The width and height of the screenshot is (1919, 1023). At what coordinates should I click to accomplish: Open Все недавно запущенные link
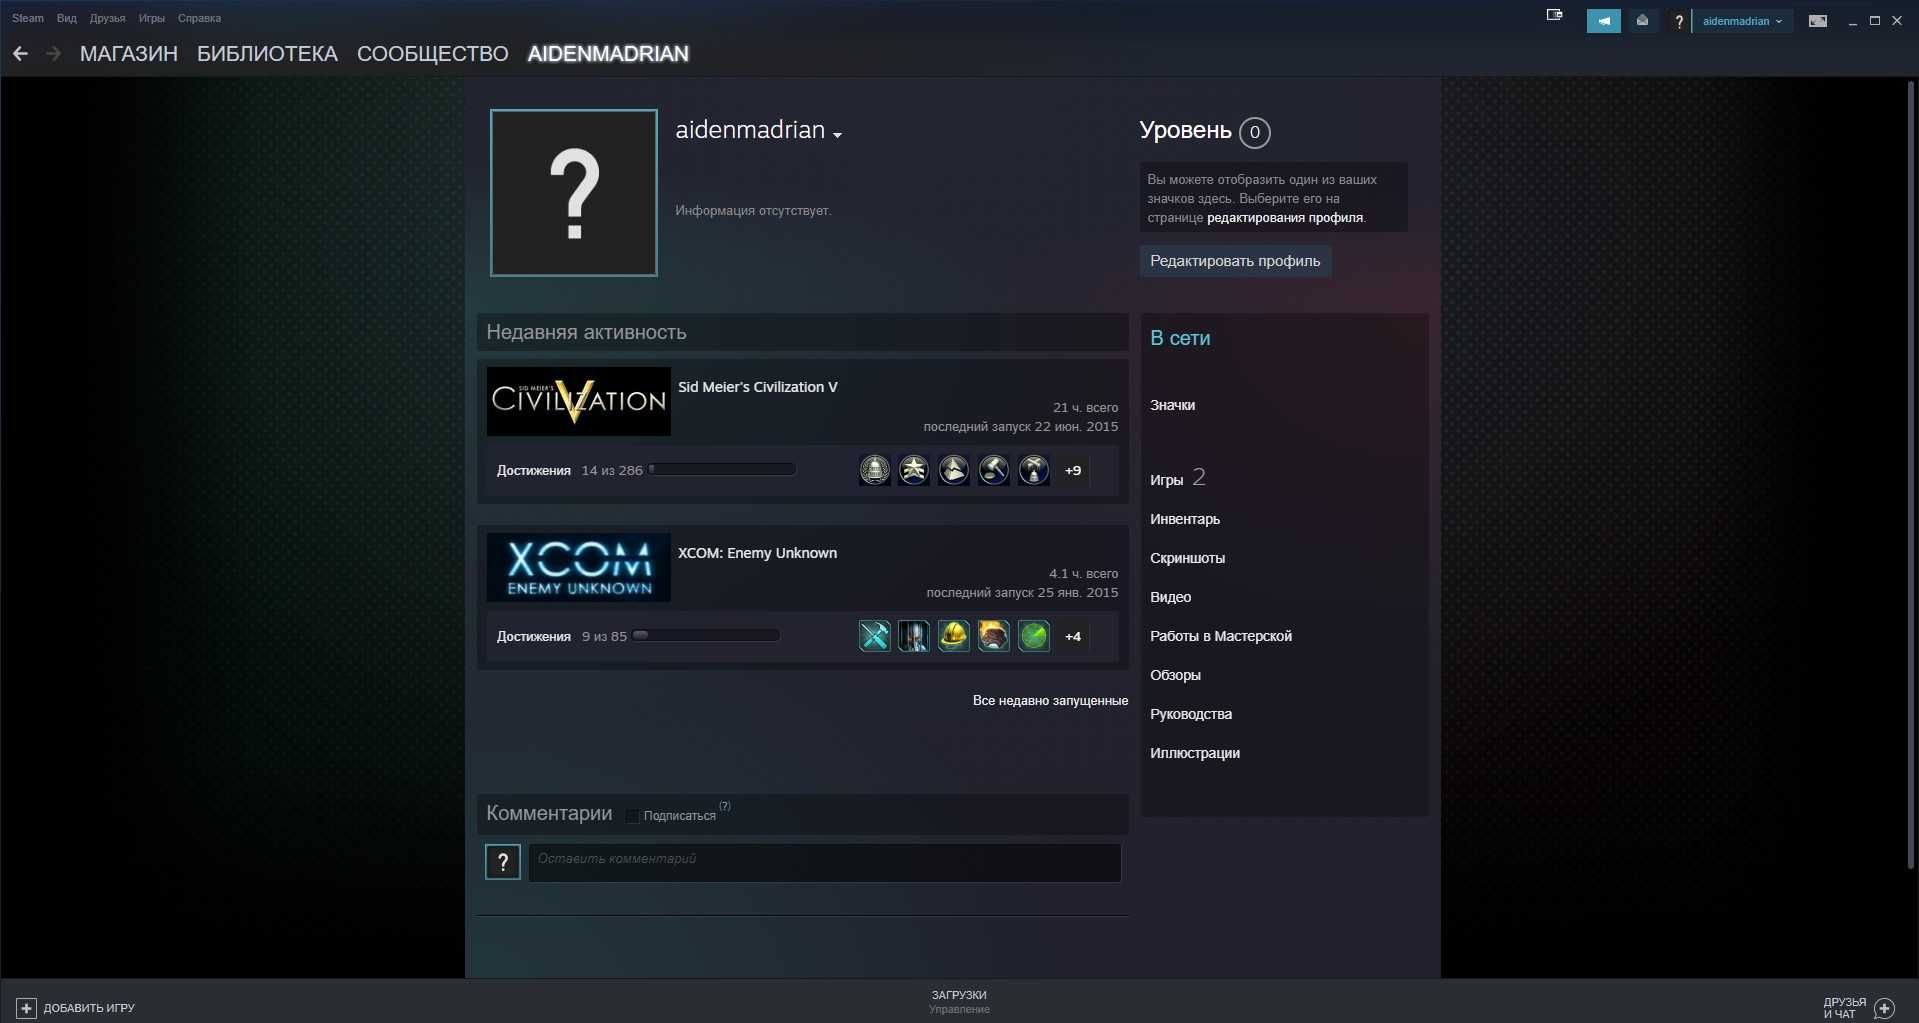pos(1050,701)
